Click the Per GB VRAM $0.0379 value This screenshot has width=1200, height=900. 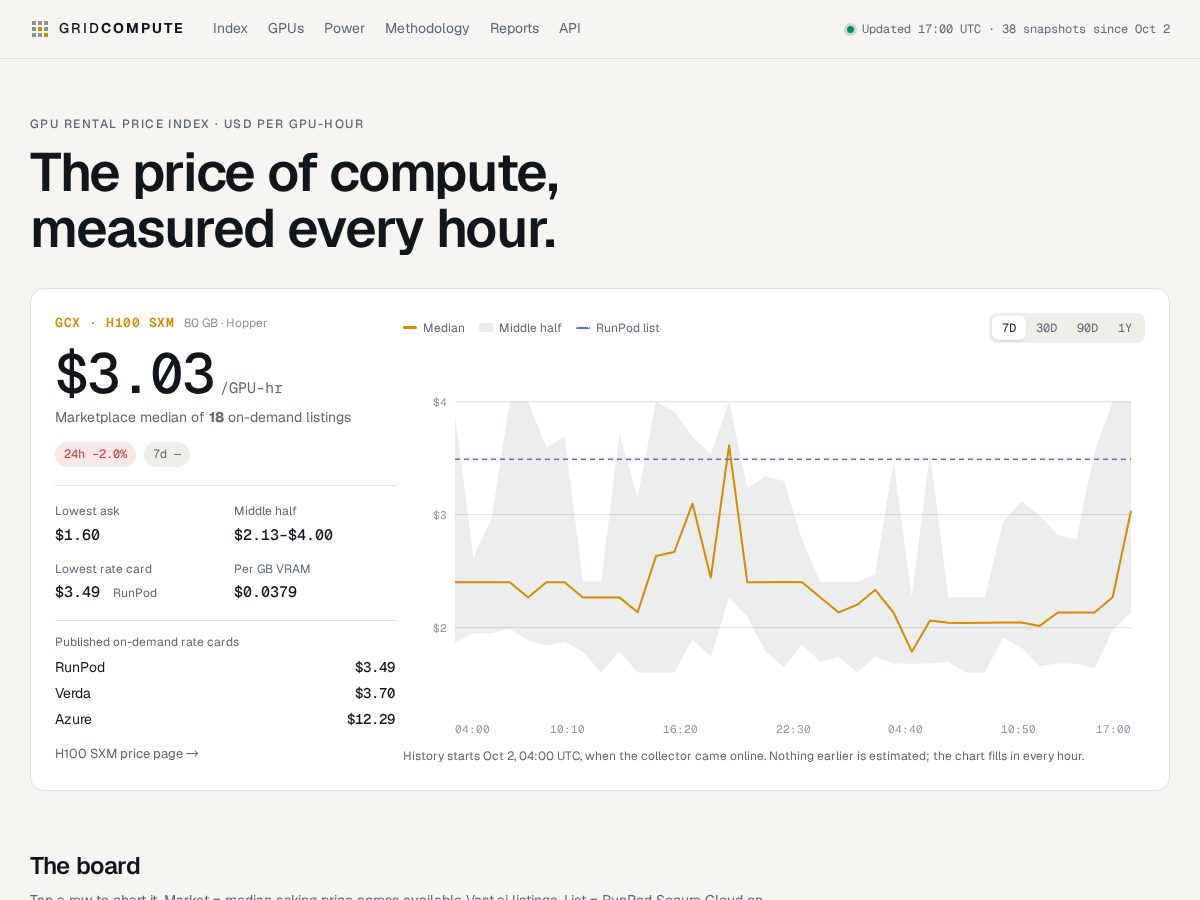click(265, 592)
